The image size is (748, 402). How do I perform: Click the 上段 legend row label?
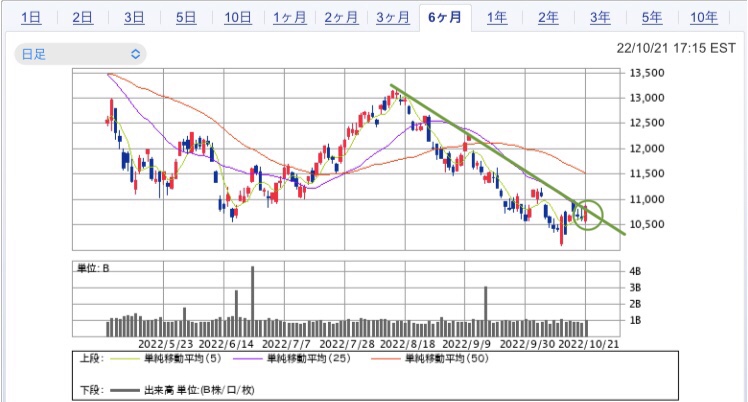pyautogui.click(x=92, y=358)
